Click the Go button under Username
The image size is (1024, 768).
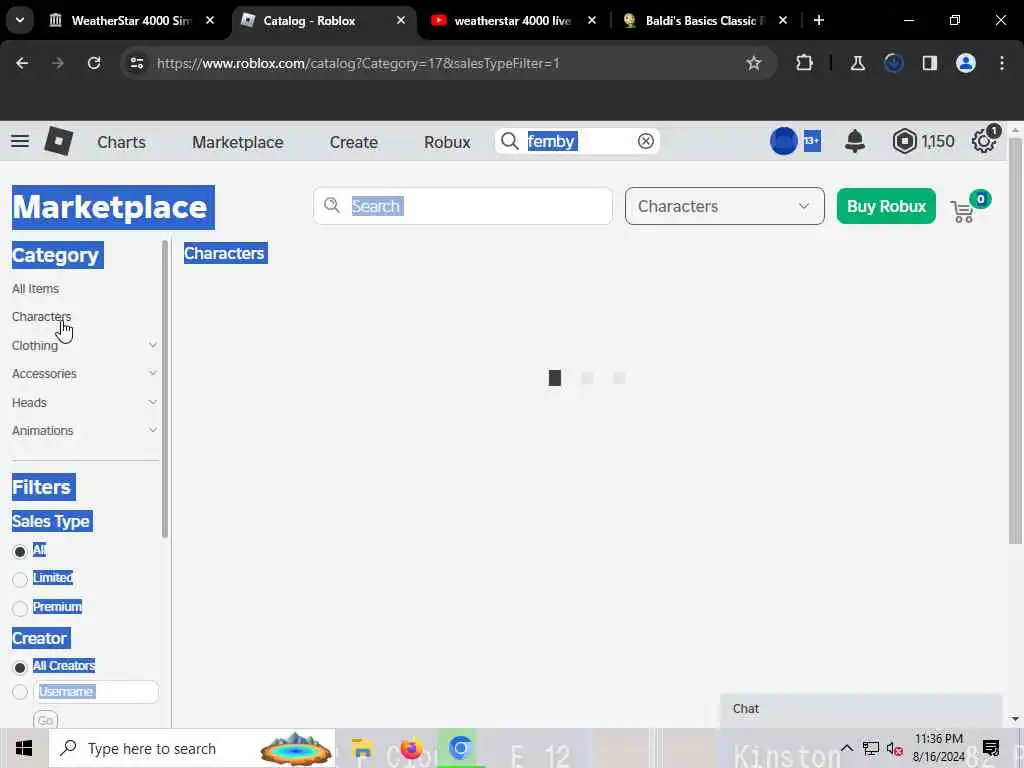[45, 720]
